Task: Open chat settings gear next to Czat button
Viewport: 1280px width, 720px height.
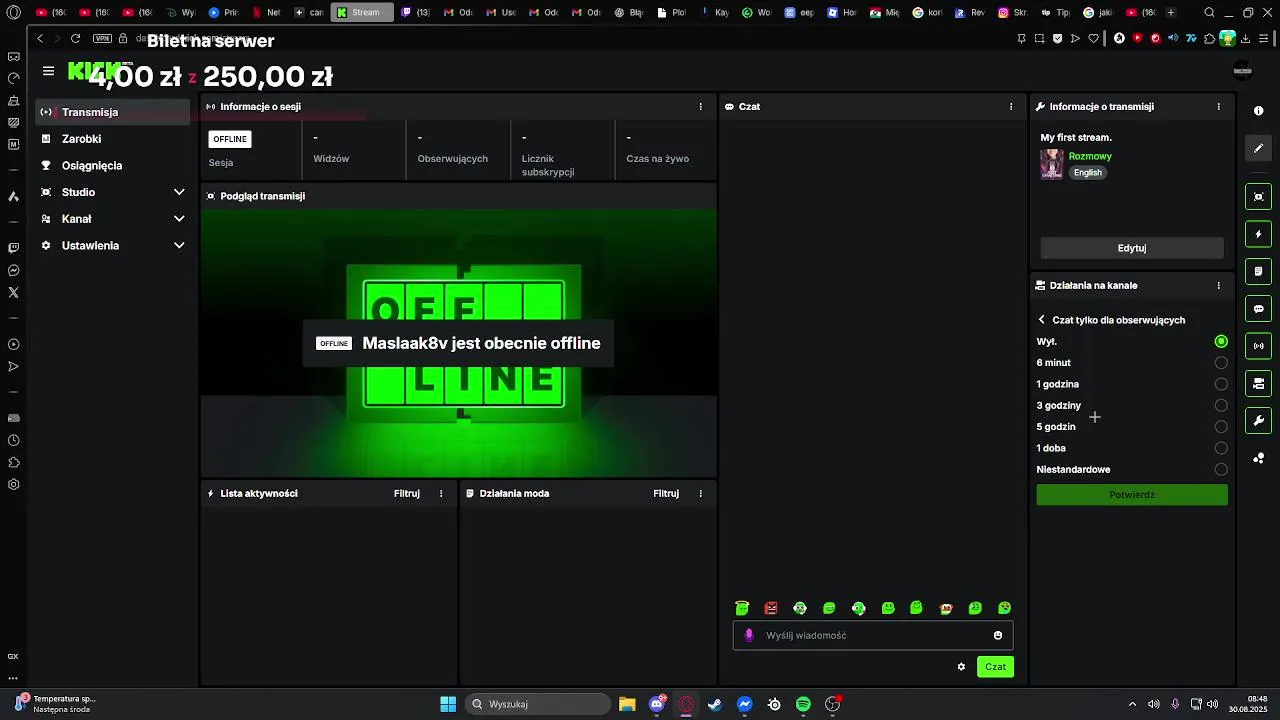Action: point(961,667)
